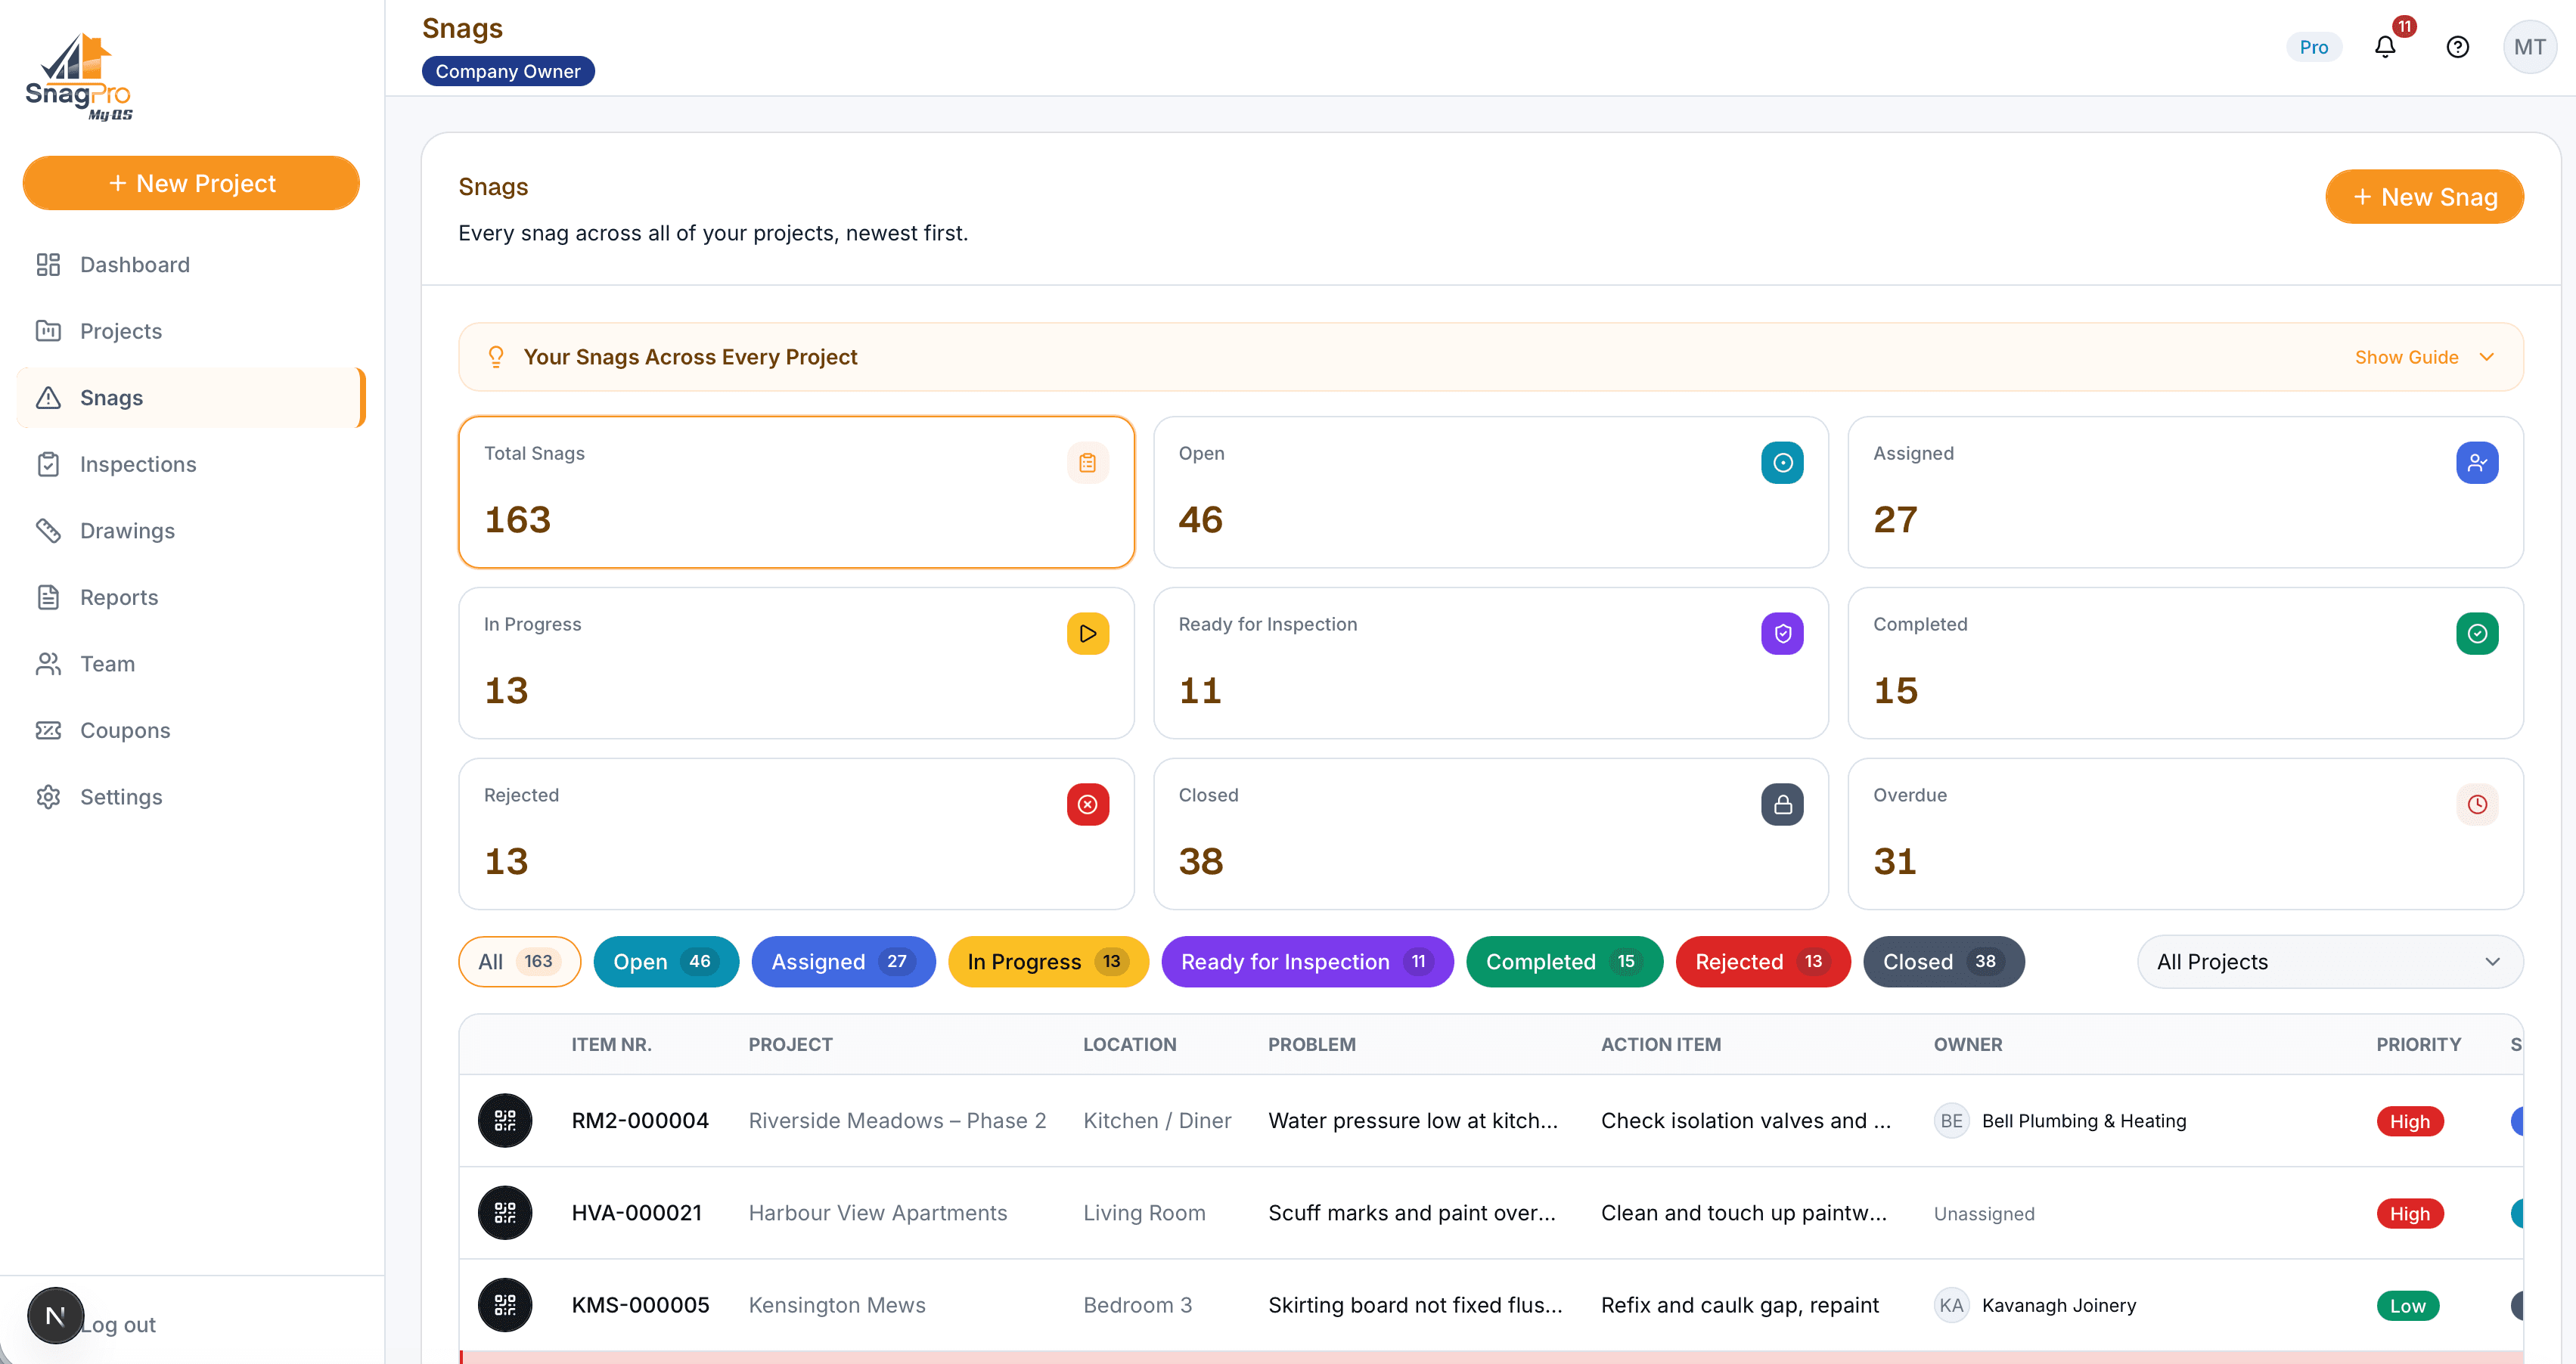Open the All Projects dropdown
The height and width of the screenshot is (1364, 2576).
click(2329, 962)
